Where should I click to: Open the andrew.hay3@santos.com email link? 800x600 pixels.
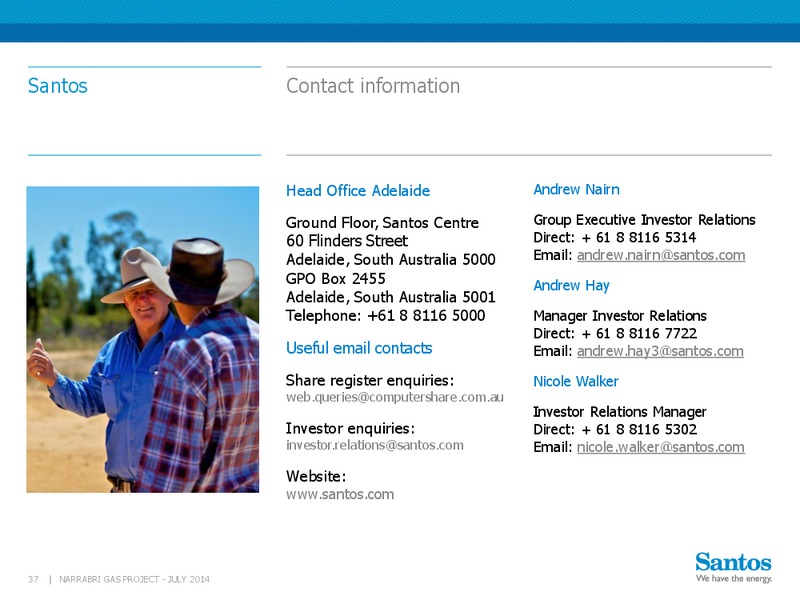[x=660, y=351]
